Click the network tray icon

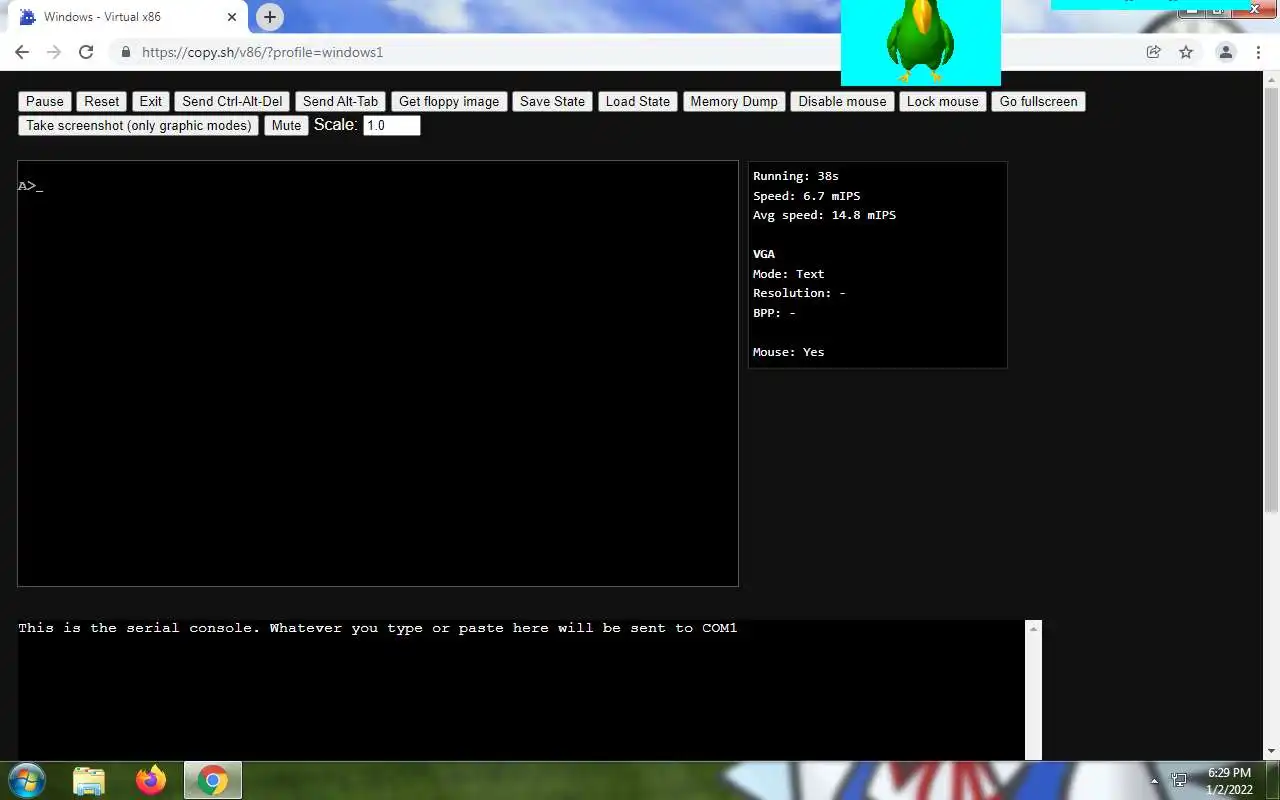[x=1180, y=780]
